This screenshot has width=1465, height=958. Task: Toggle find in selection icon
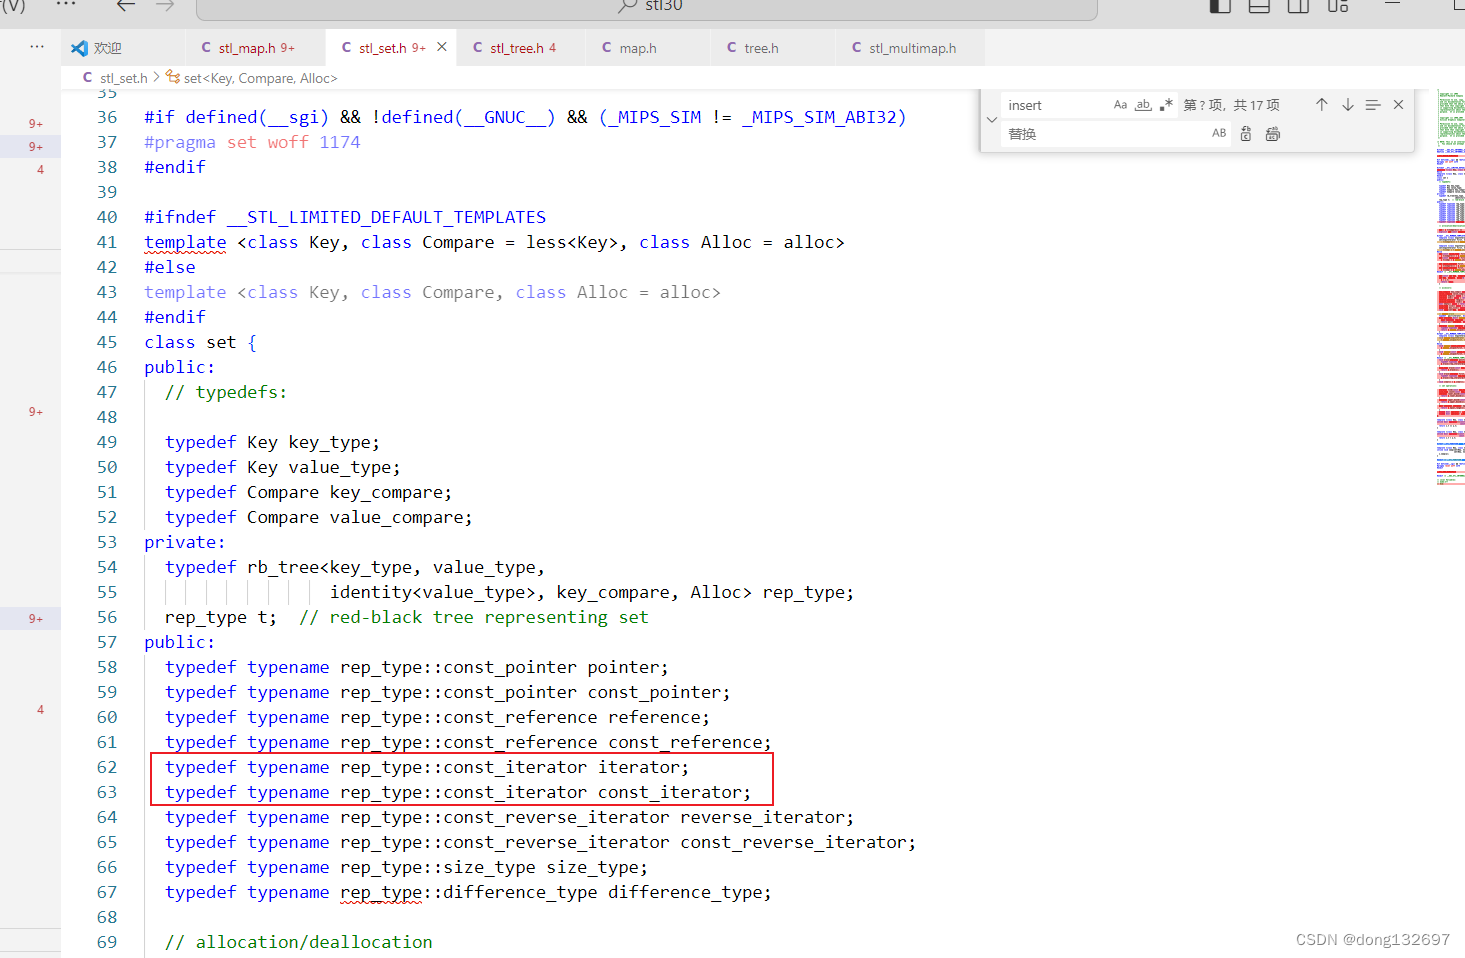pos(1373,105)
